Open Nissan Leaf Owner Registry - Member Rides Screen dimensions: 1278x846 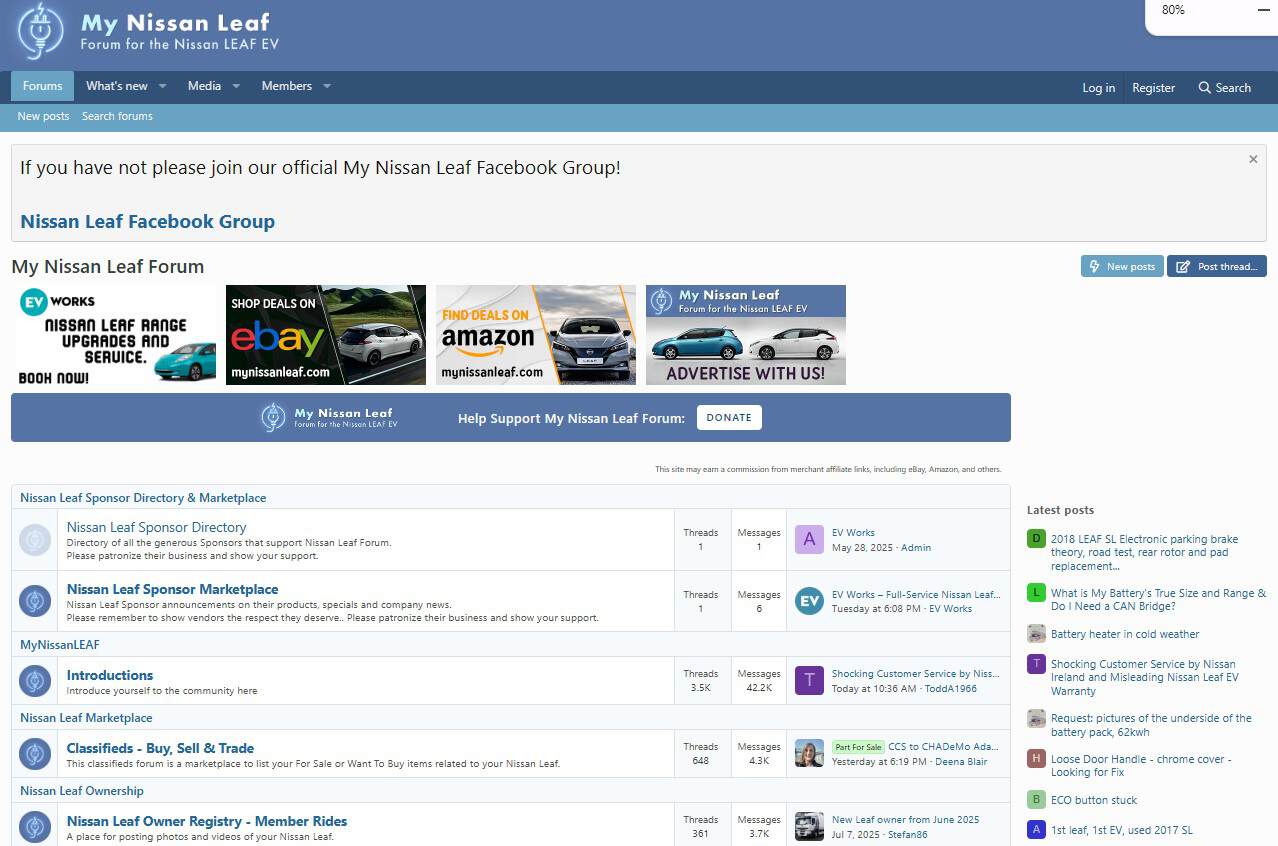coord(207,821)
